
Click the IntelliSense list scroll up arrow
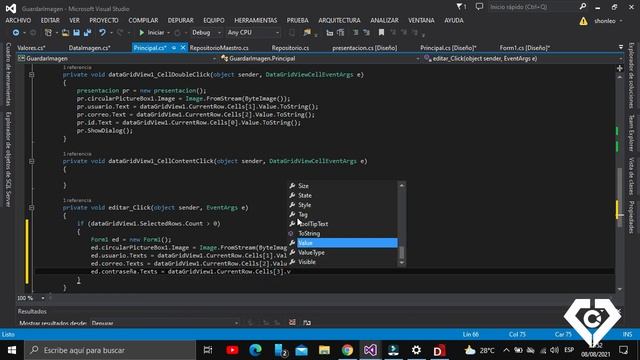[402, 185]
